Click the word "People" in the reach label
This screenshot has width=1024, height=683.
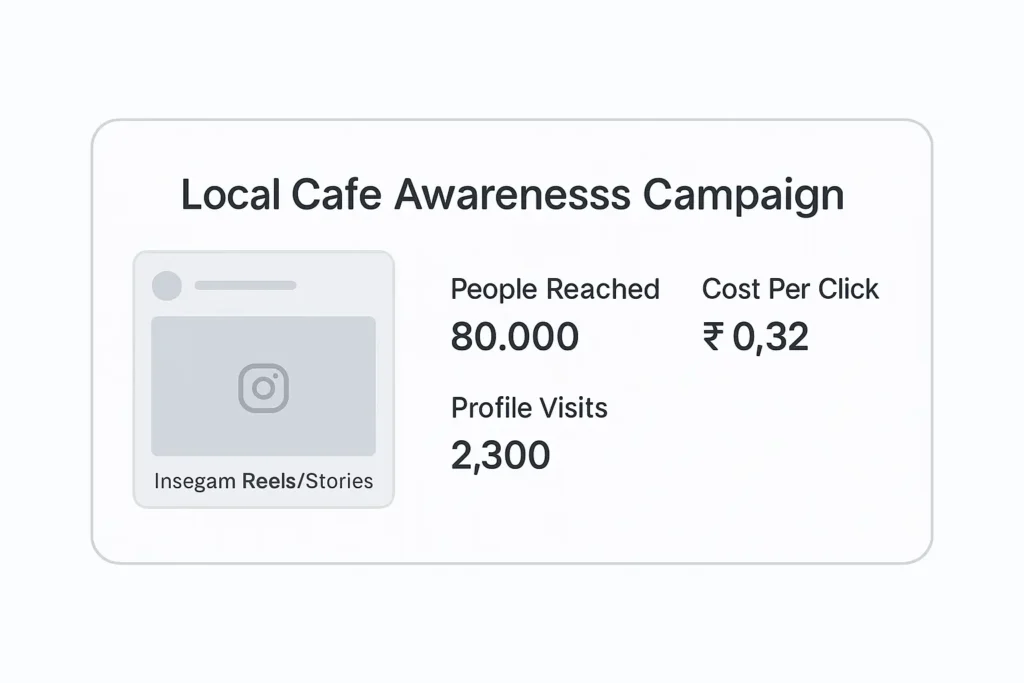tap(494, 290)
